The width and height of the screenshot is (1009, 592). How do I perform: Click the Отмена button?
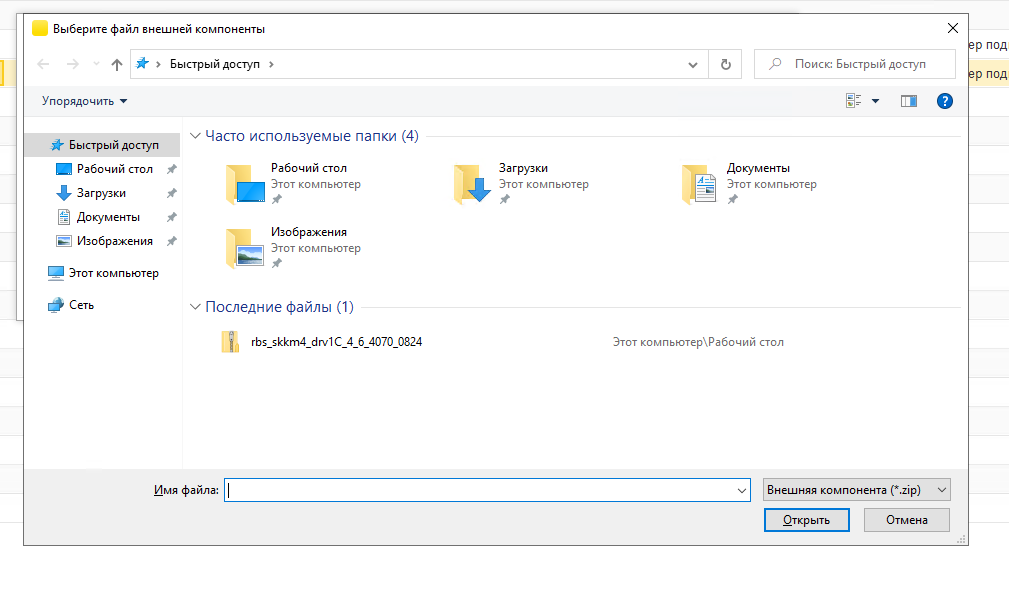pos(906,520)
